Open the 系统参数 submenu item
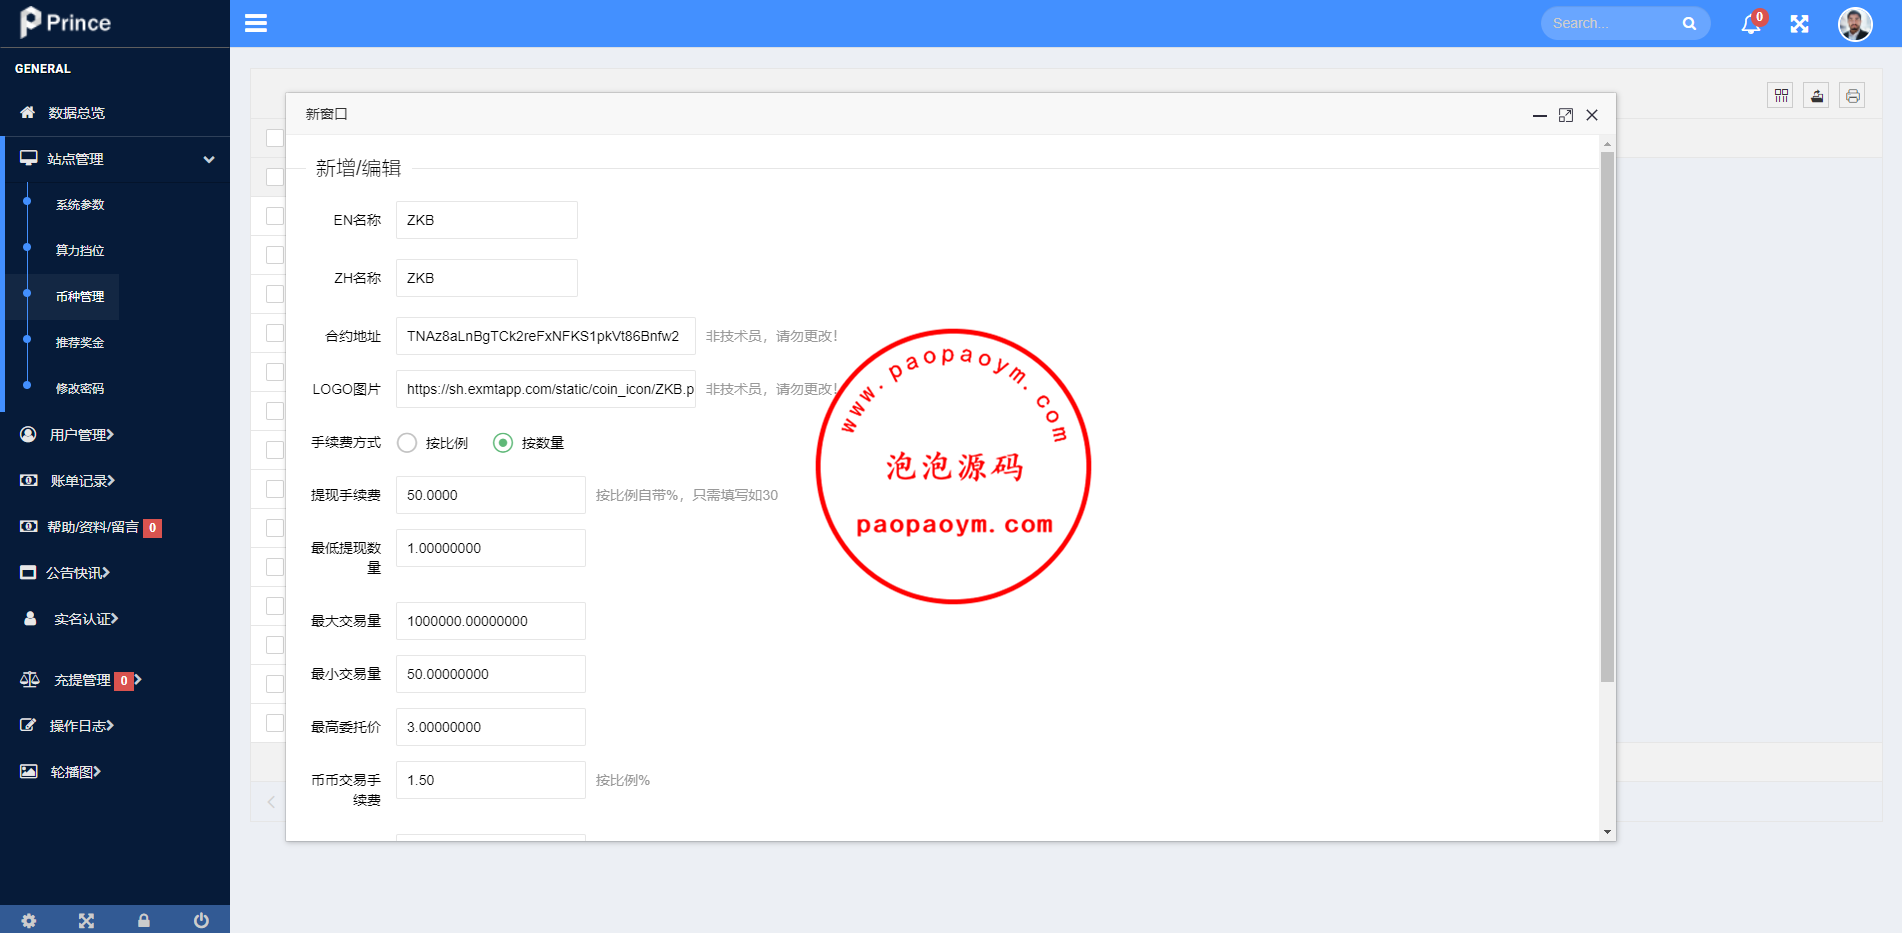 tap(80, 205)
